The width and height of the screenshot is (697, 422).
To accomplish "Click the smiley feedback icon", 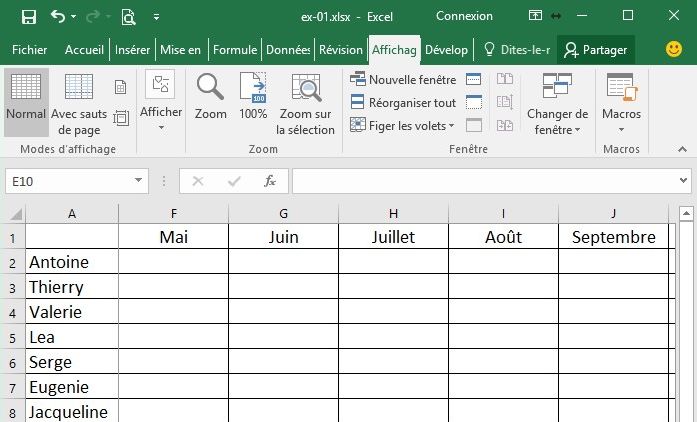I will [674, 49].
